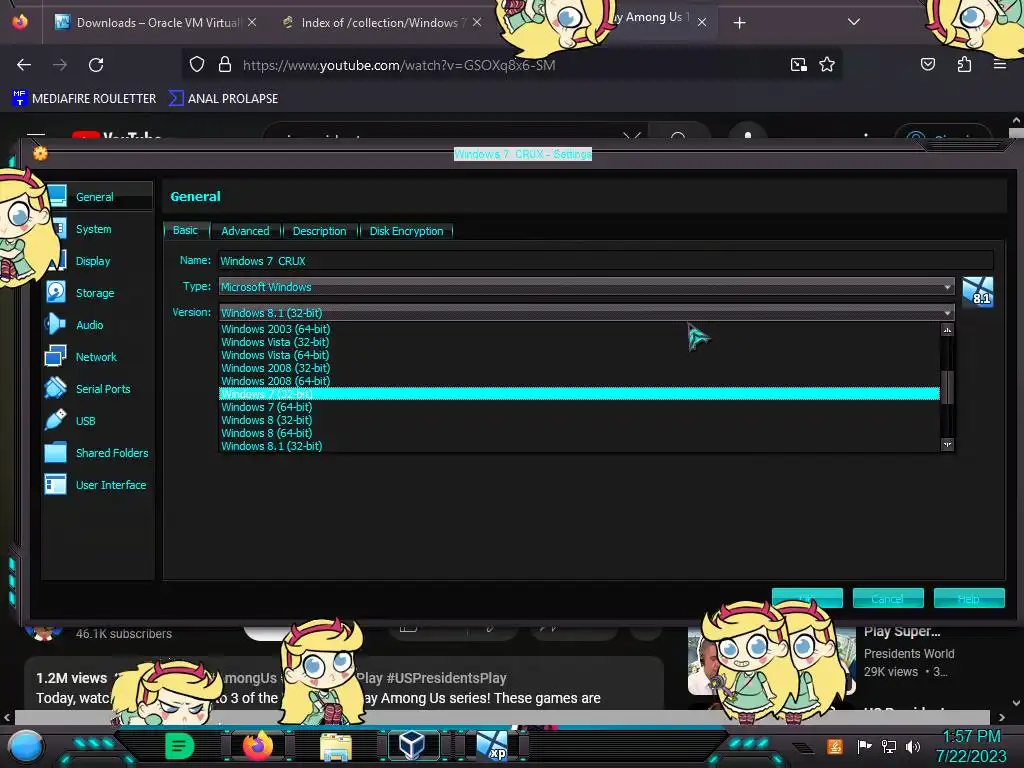Viewport: 1024px width, 768px height.
Task: Open File Explorer from the taskbar
Action: coord(336,746)
